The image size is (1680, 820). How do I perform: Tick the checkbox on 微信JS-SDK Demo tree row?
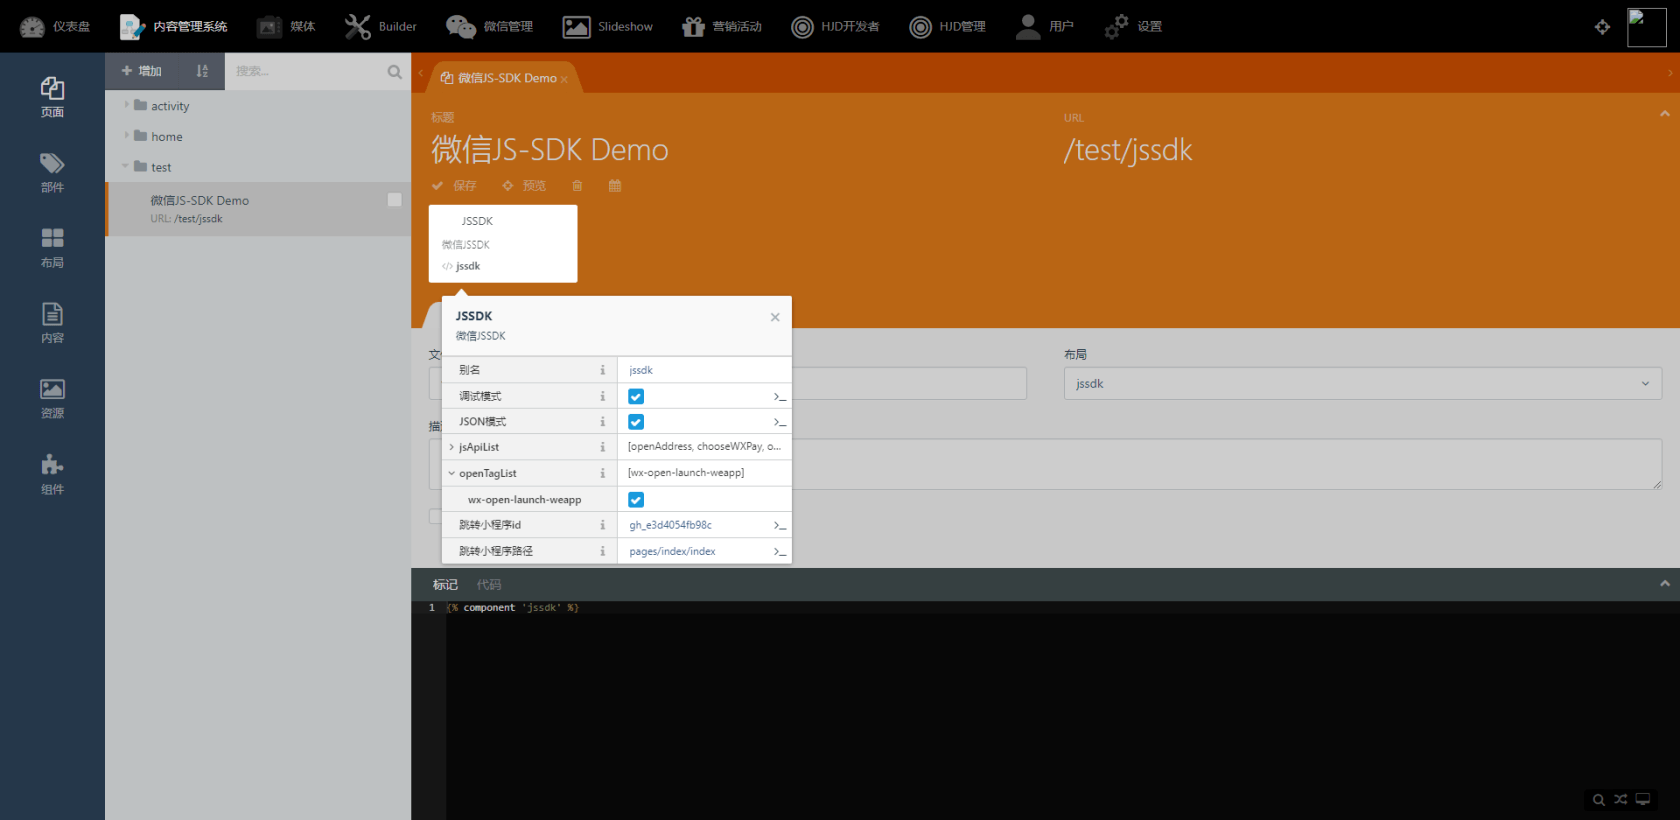(395, 200)
